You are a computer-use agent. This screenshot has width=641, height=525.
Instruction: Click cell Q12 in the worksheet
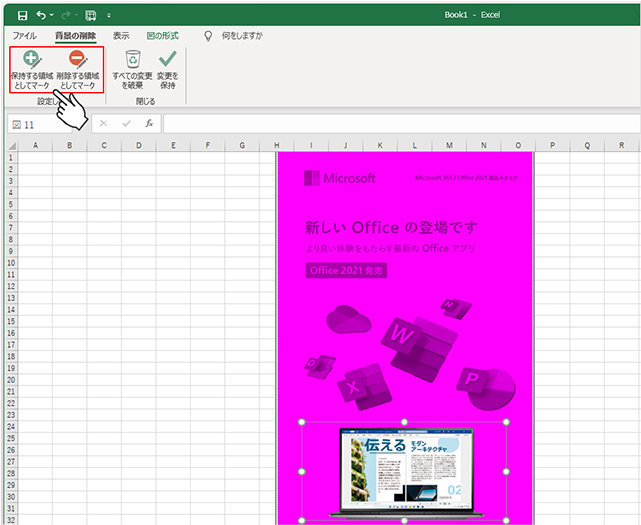[x=587, y=286]
